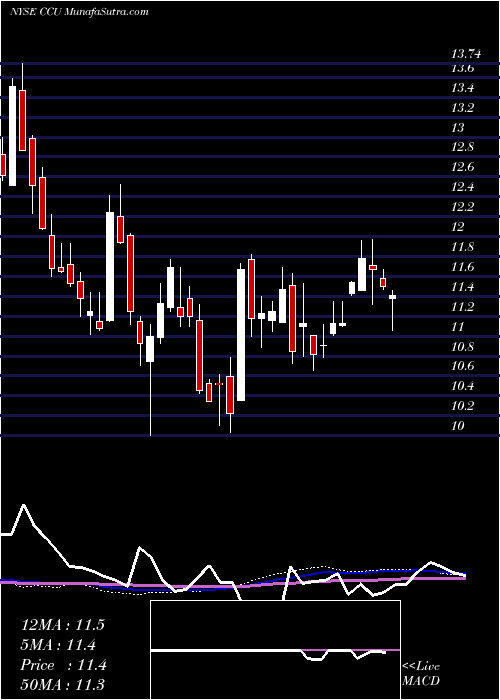Click the 13.2 price axis label
The width and height of the screenshot is (500, 700).
click(462, 108)
